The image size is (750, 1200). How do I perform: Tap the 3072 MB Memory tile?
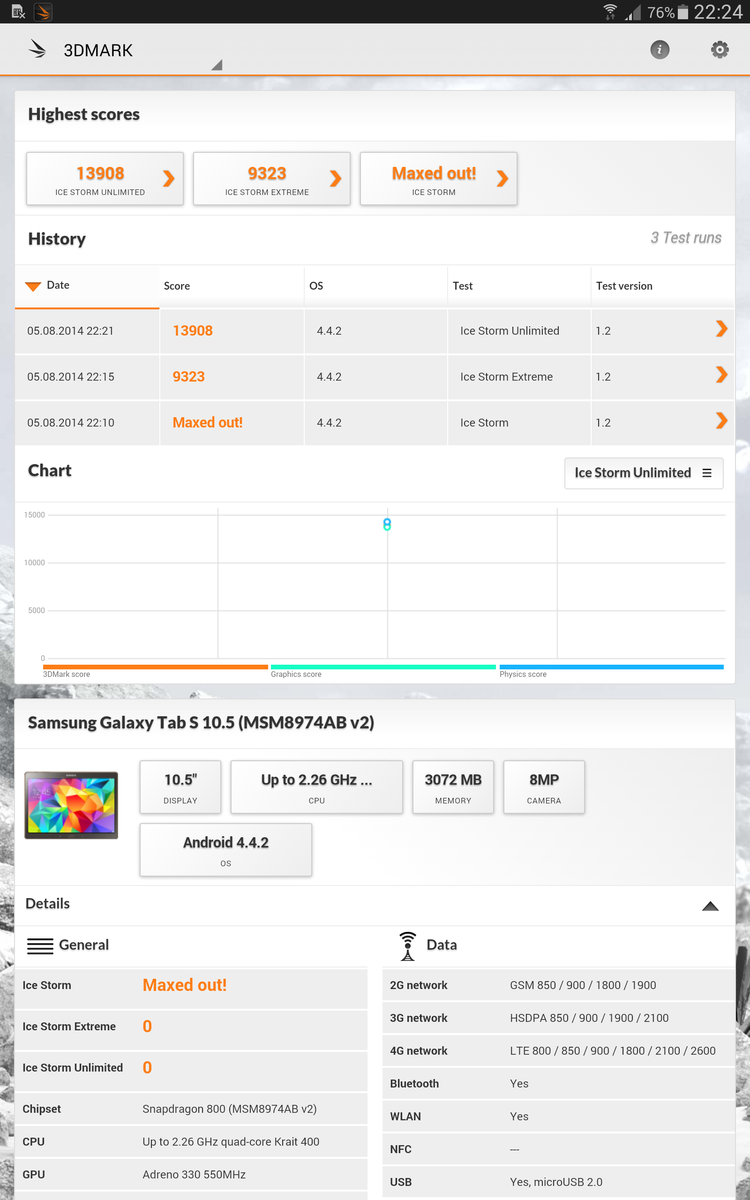(x=453, y=787)
